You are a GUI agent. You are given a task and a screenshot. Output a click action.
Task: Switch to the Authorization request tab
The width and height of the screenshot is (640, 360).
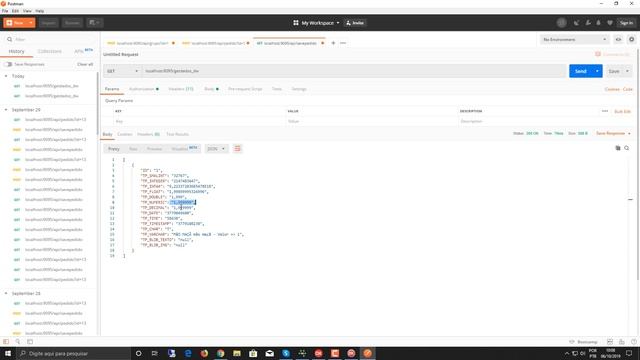click(x=143, y=89)
